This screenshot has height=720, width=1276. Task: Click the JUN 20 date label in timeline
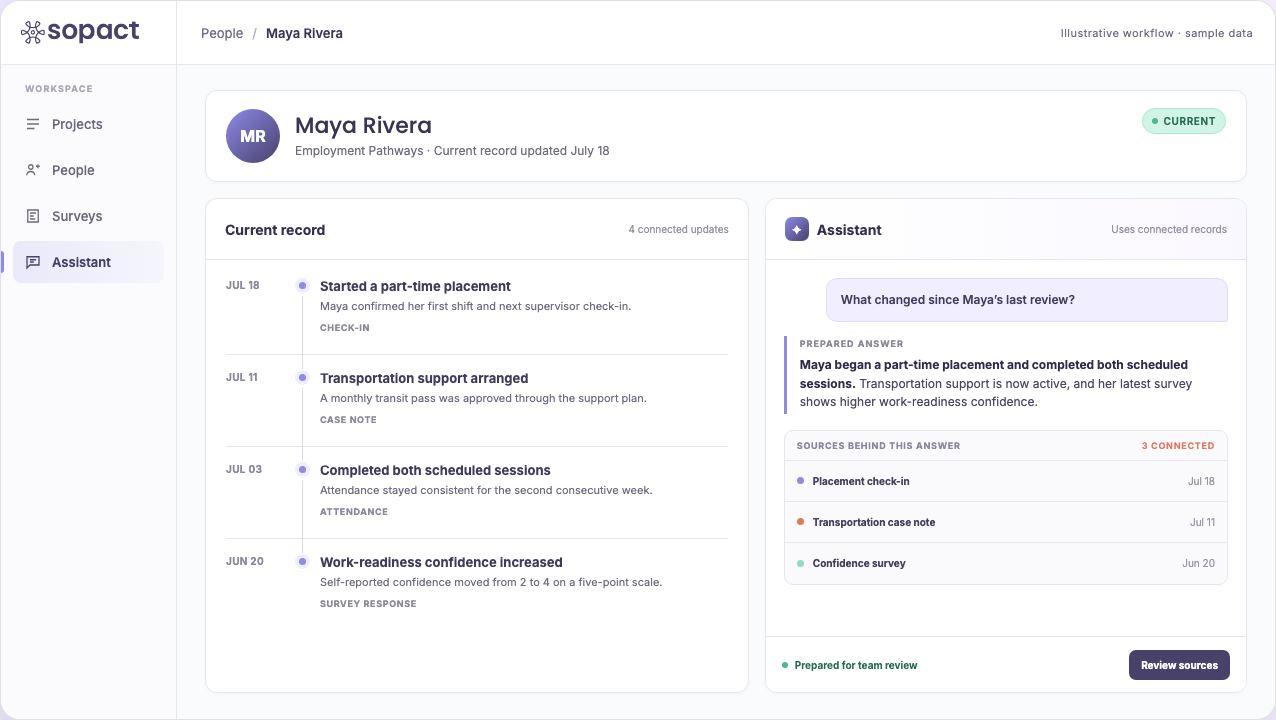[244, 562]
